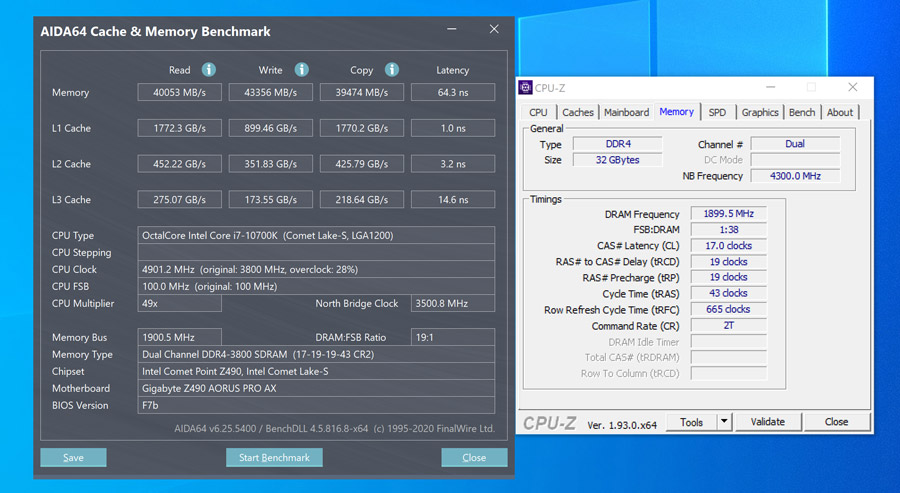This screenshot has width=900, height=493.
Task: Click the CPU Clock field 4901.2 MHz
Action: pos(316,269)
